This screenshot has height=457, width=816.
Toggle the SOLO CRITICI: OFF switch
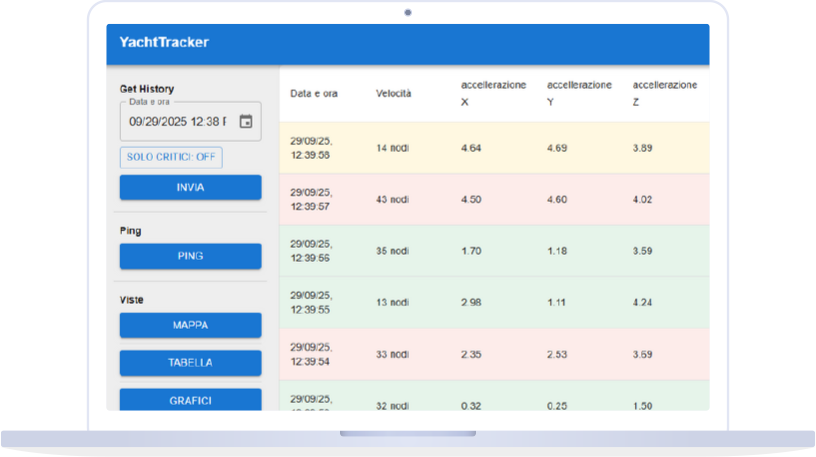coord(171,157)
